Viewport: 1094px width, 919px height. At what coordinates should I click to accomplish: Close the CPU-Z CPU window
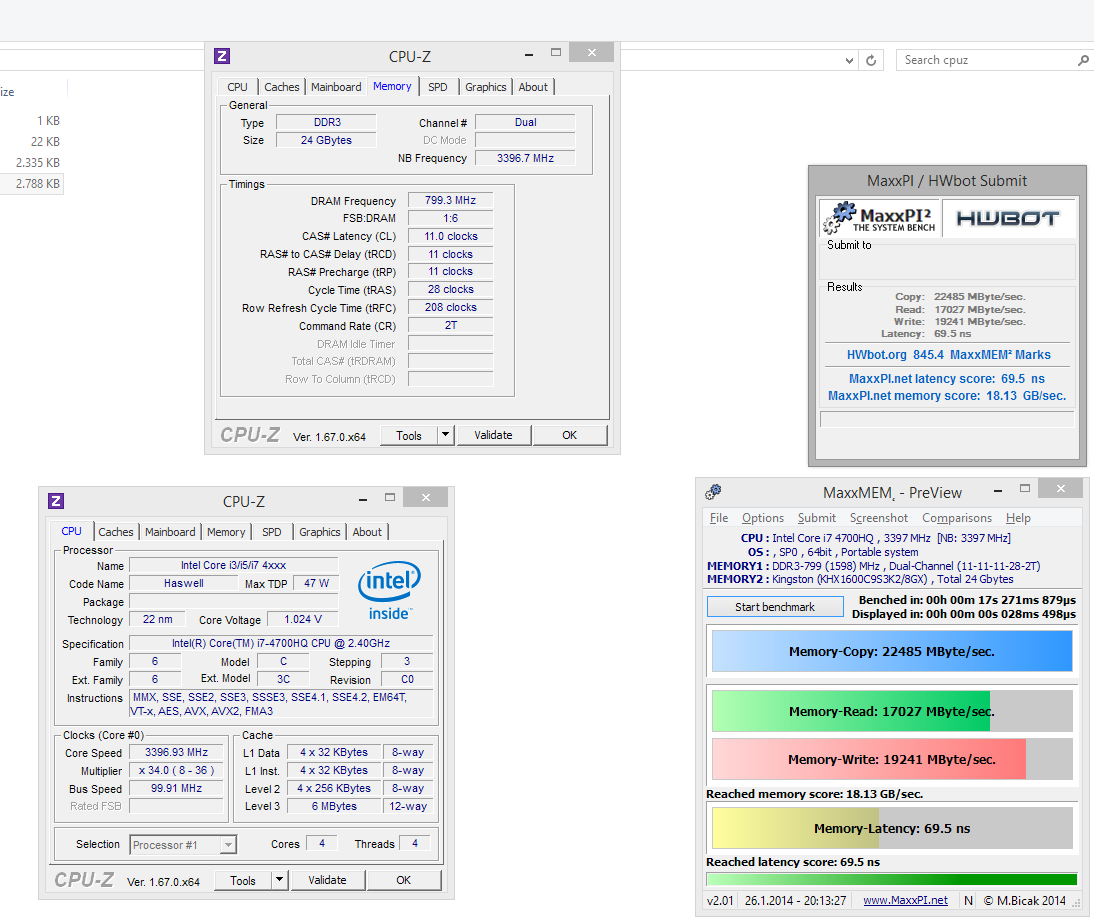(x=426, y=498)
